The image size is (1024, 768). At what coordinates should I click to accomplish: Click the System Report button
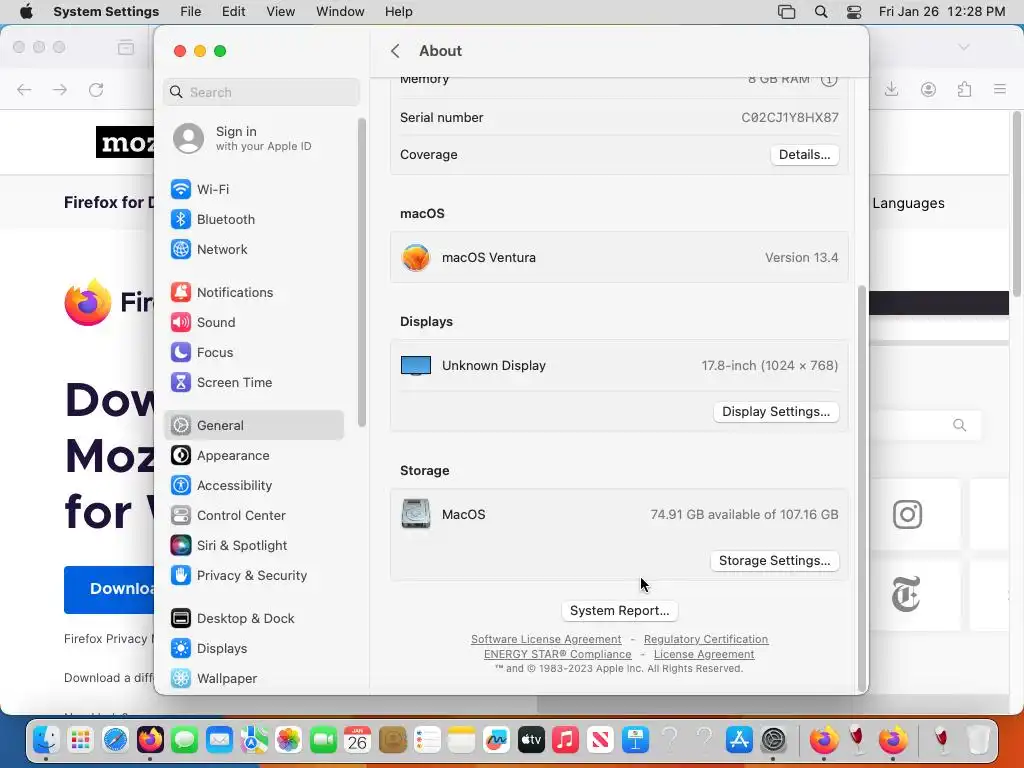[620, 611]
